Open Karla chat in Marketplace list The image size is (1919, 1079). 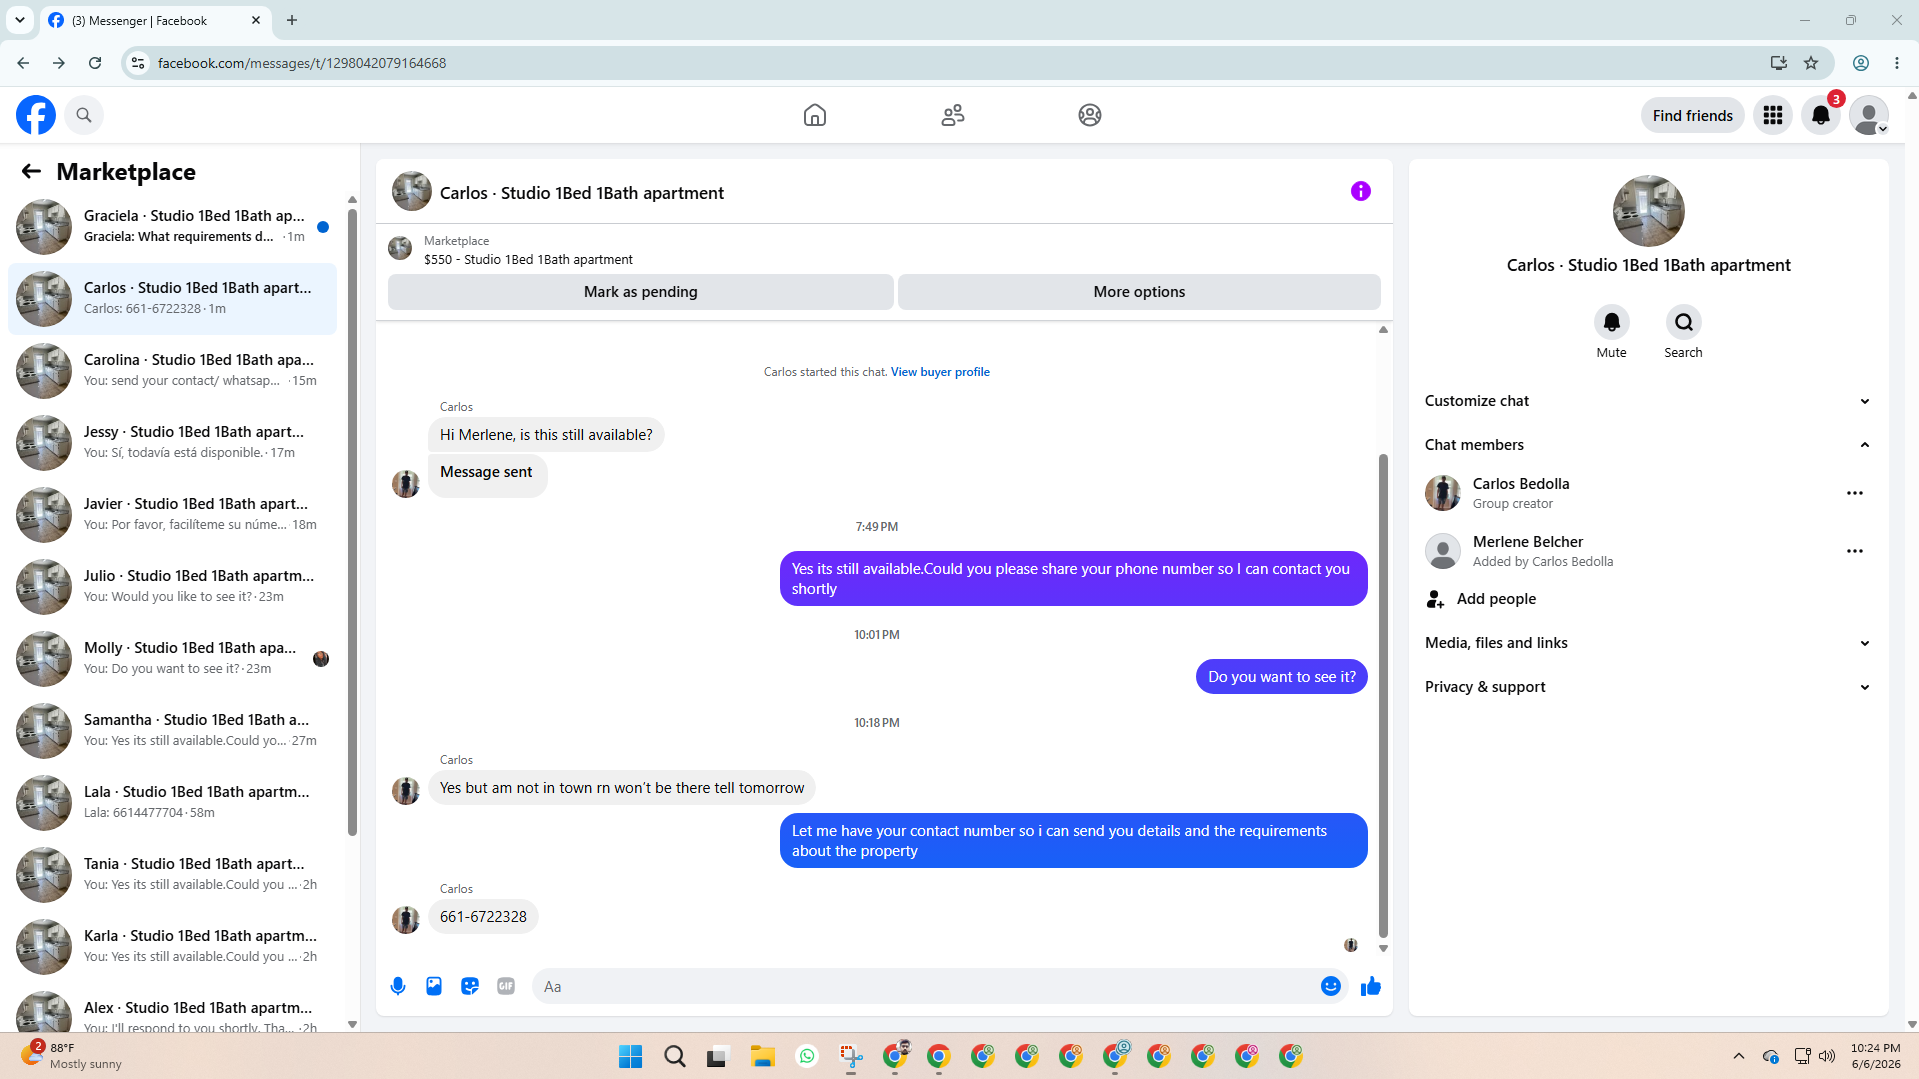click(x=172, y=947)
